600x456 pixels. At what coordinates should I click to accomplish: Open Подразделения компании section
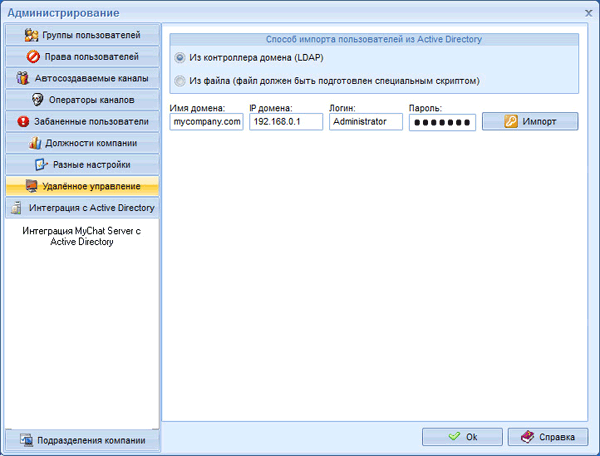(x=83, y=440)
